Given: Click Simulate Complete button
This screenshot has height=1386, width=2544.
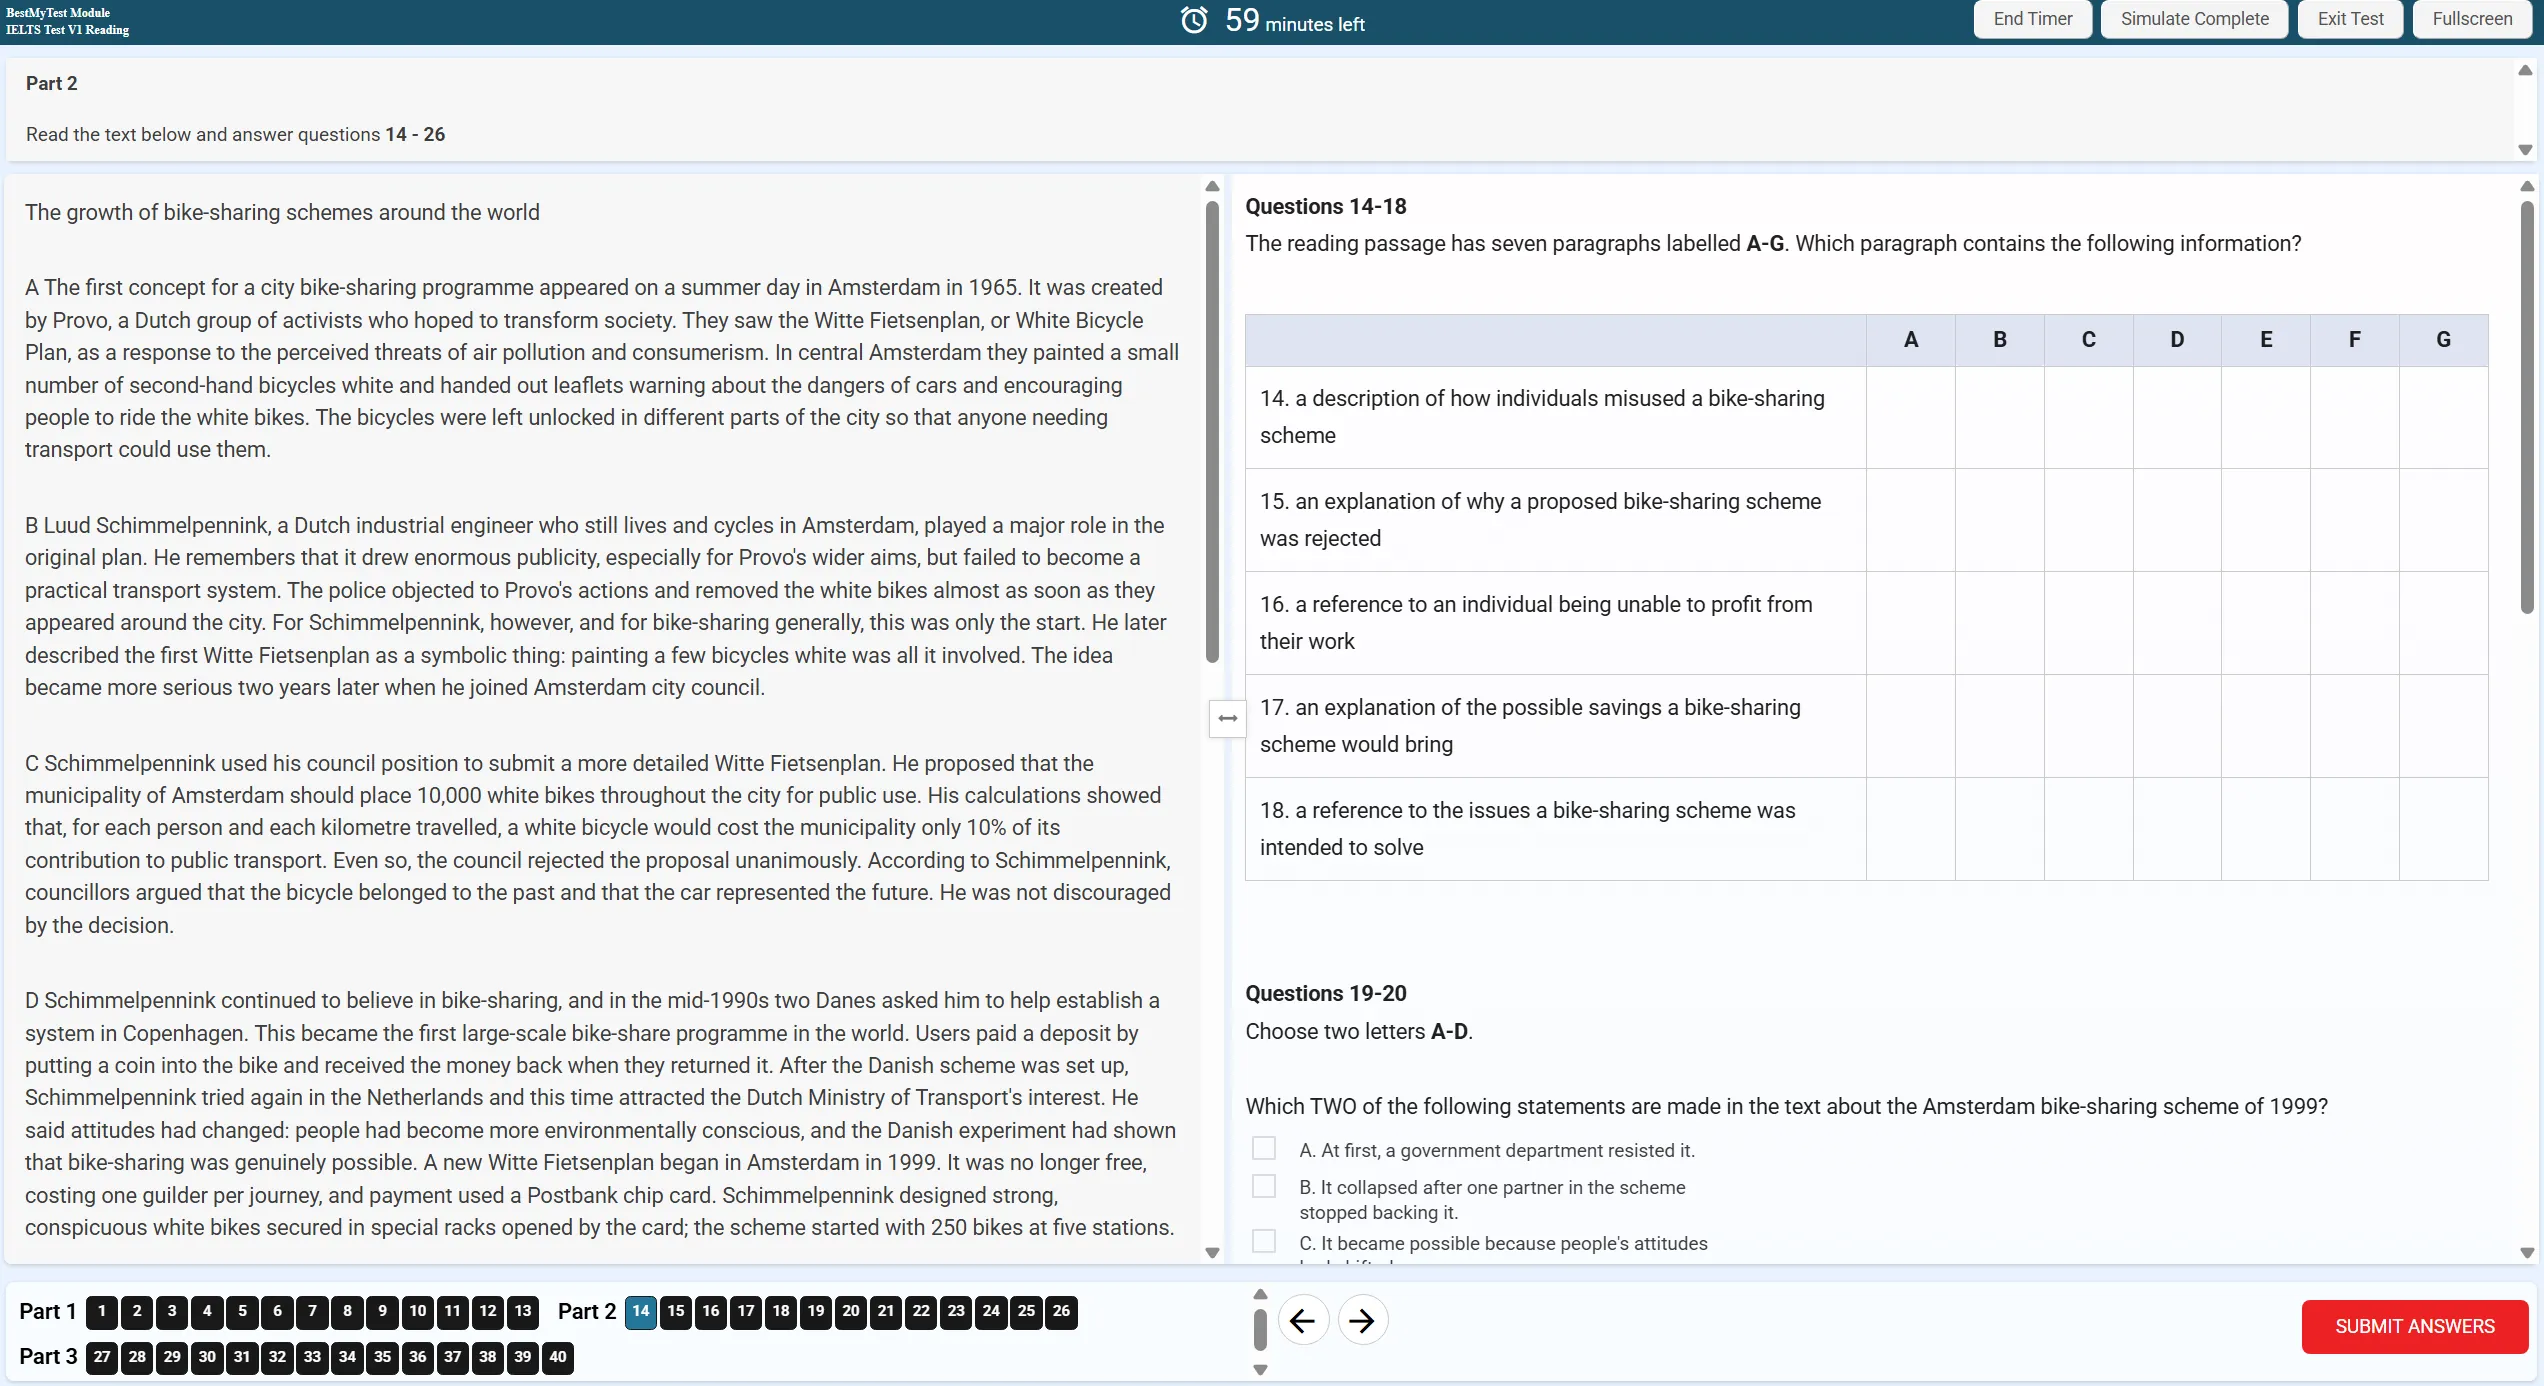Looking at the screenshot, I should [x=2194, y=19].
